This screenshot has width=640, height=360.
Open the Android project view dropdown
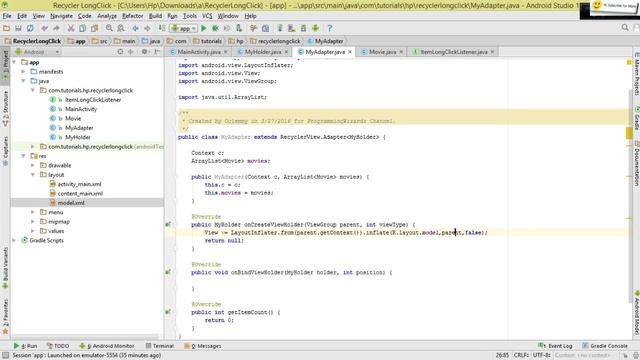click(37, 52)
